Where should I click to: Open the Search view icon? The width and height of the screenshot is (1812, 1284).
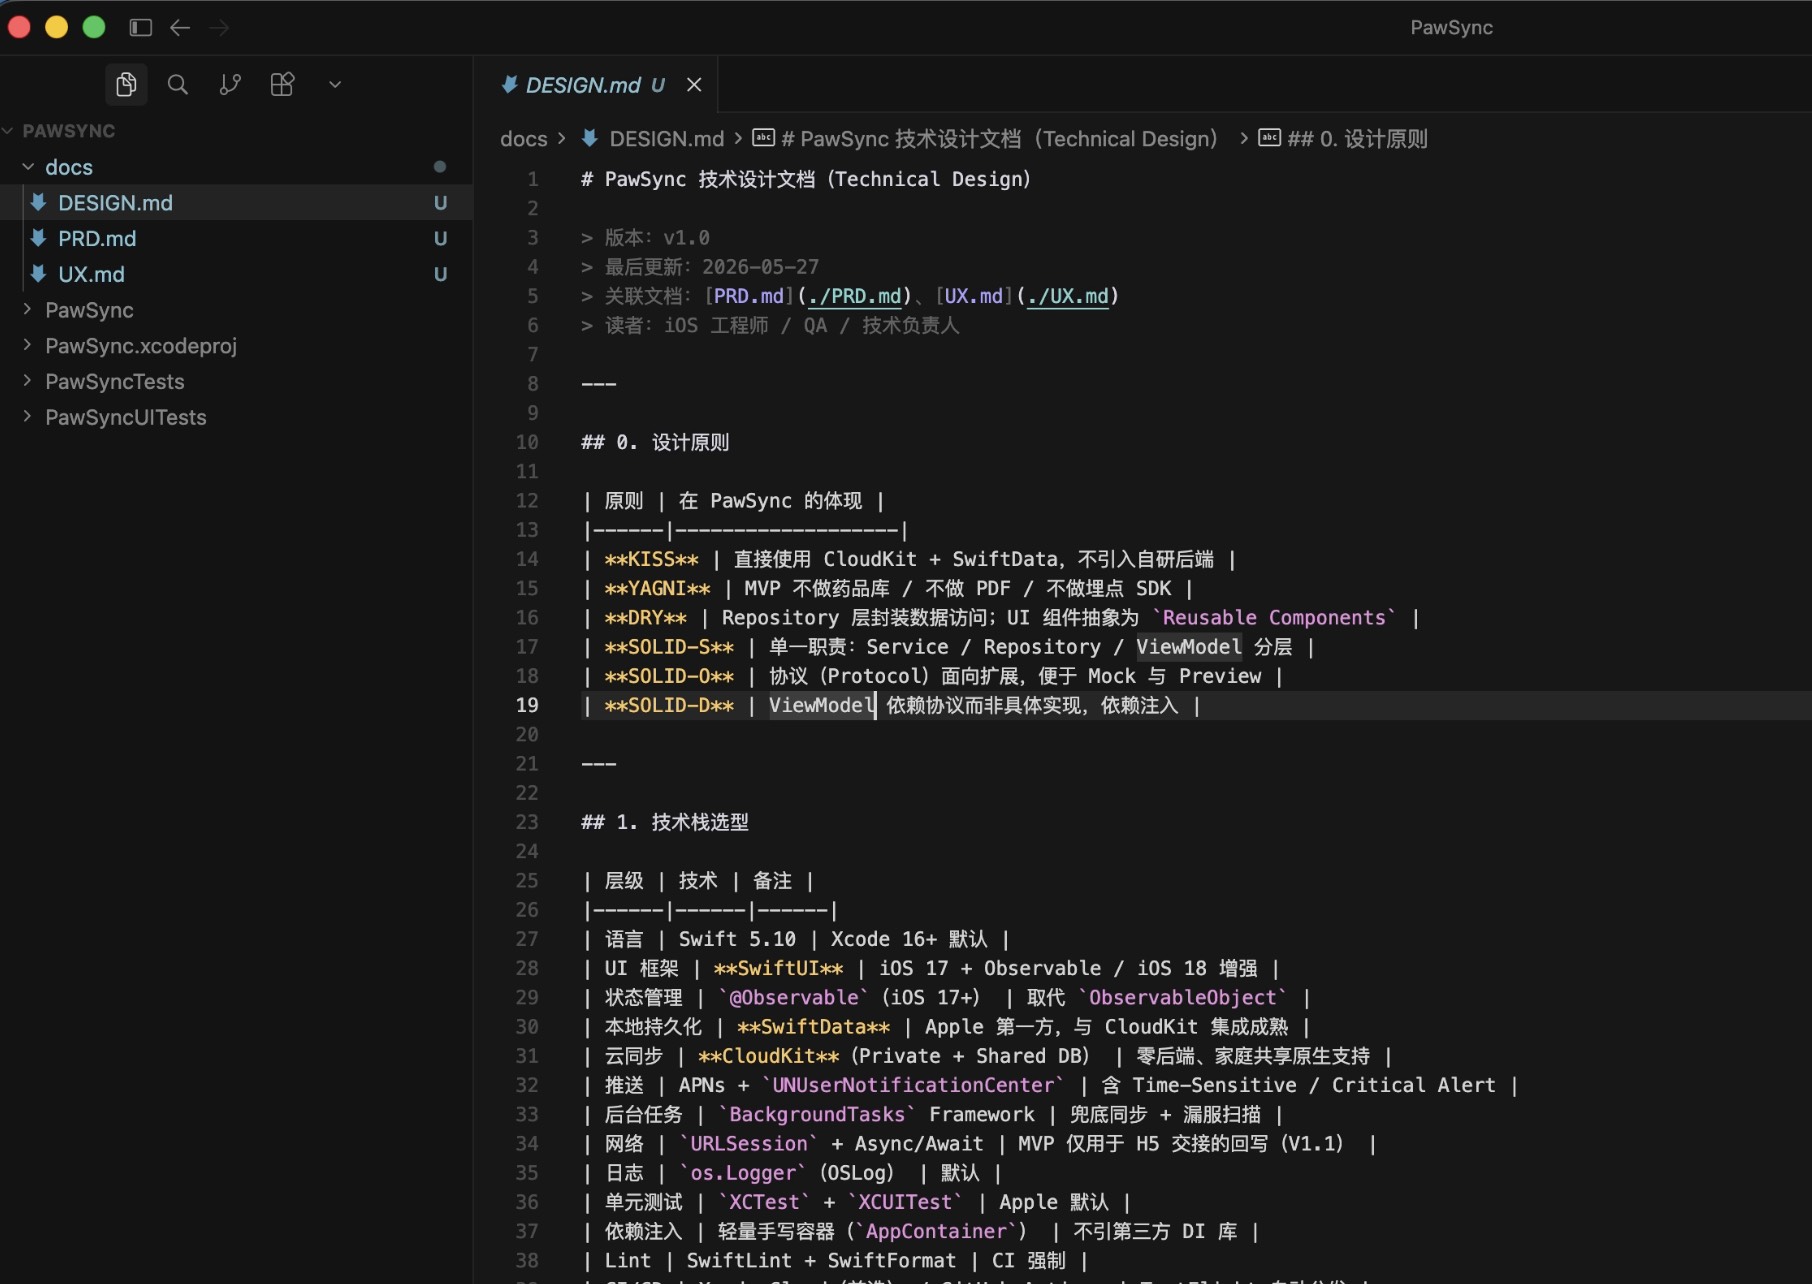(178, 85)
